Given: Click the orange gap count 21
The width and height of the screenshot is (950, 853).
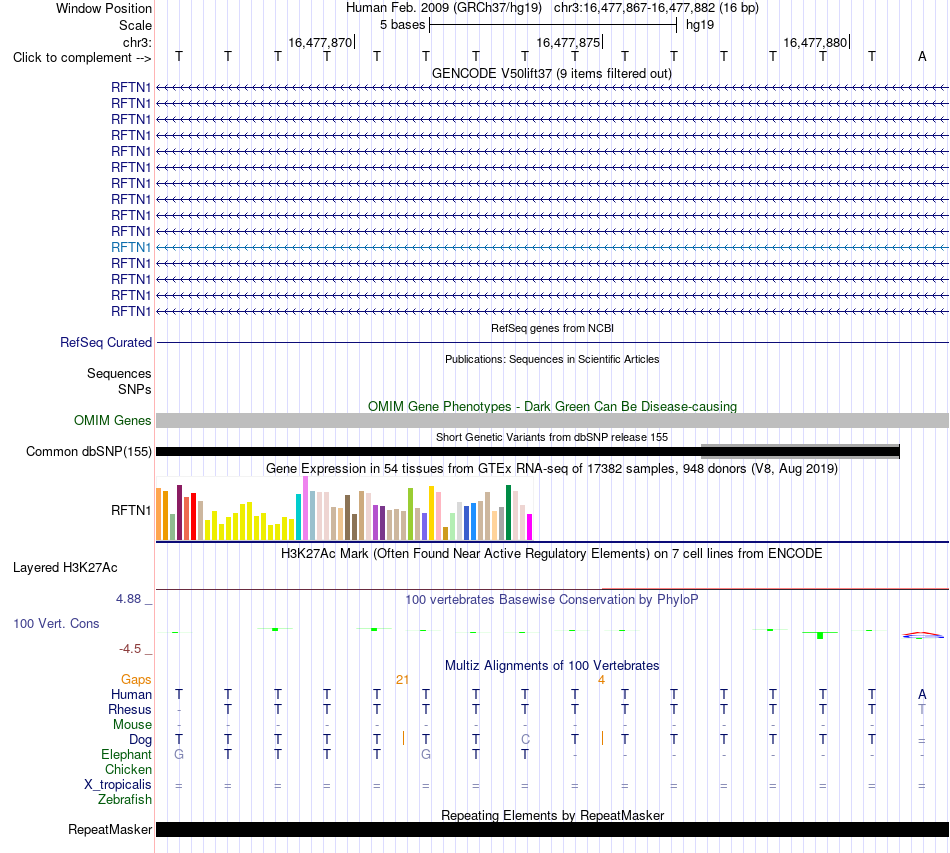Looking at the screenshot, I should [x=402, y=680].
